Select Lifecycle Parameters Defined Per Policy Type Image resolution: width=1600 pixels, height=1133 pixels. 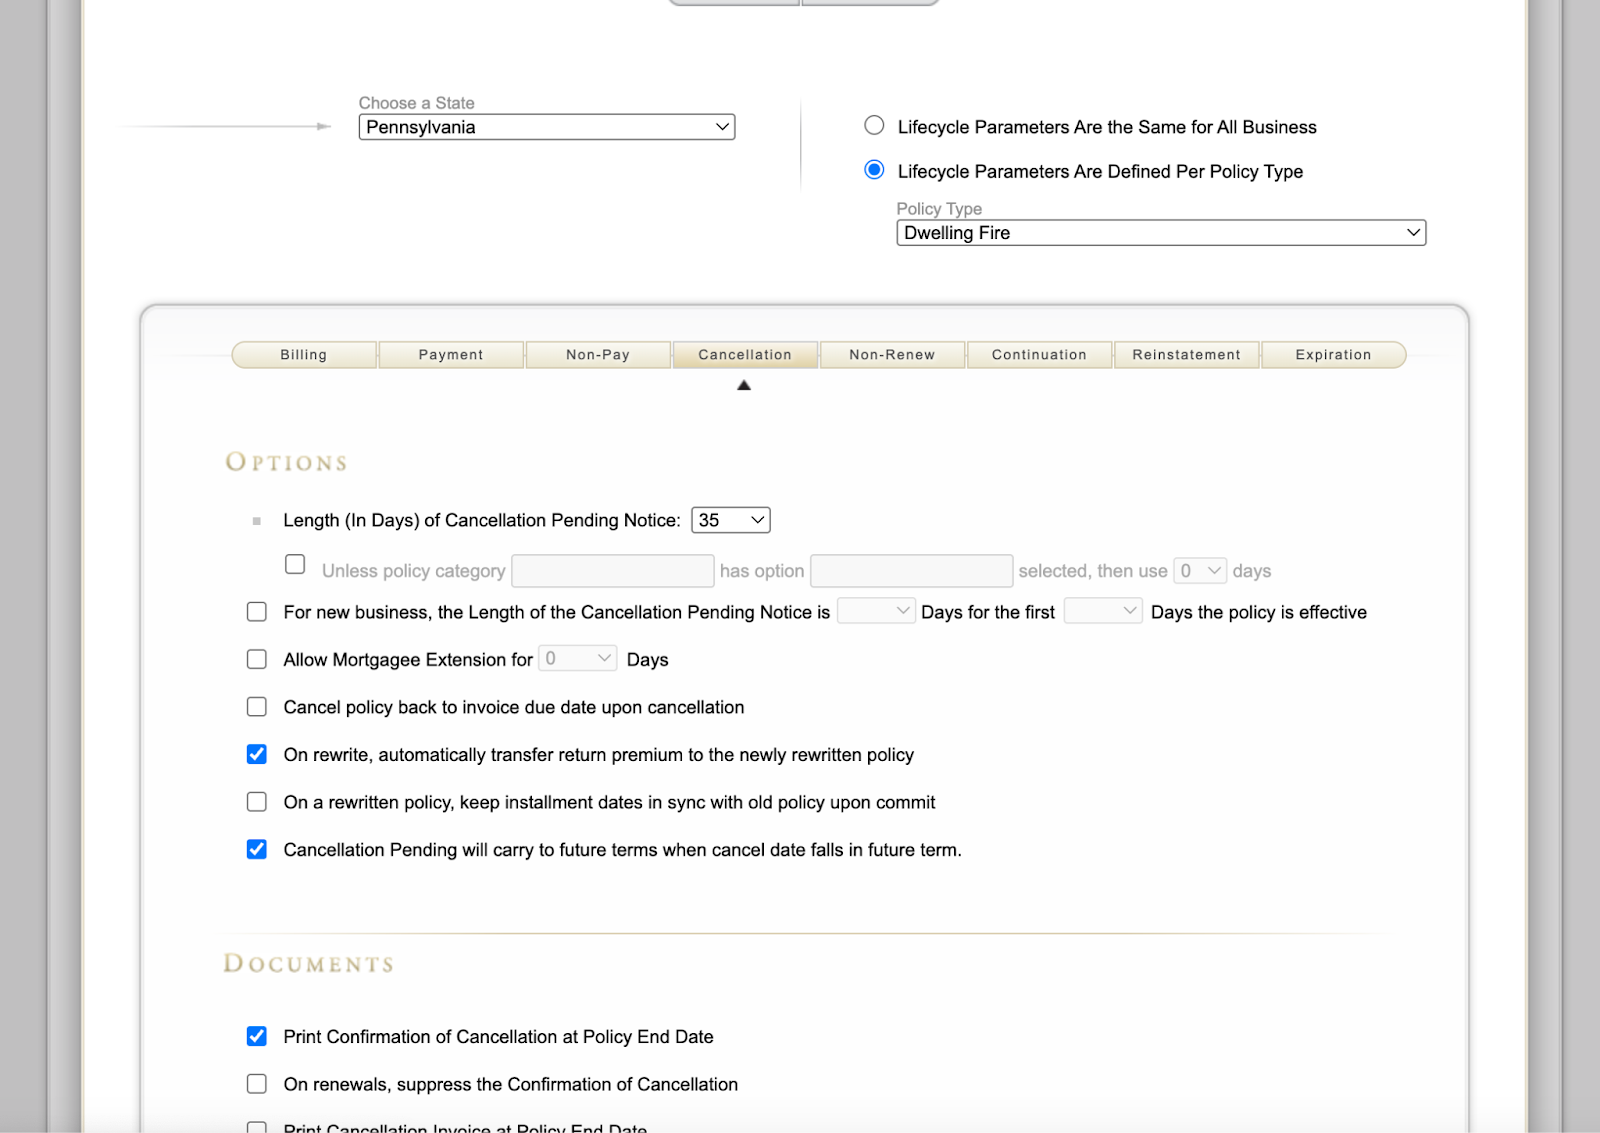[874, 170]
